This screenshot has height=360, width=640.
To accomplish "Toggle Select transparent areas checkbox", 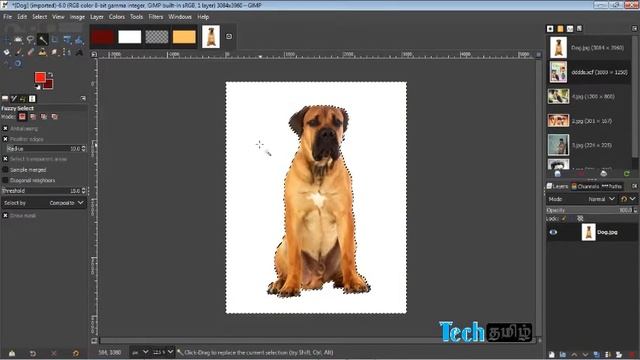I will (x=5, y=159).
